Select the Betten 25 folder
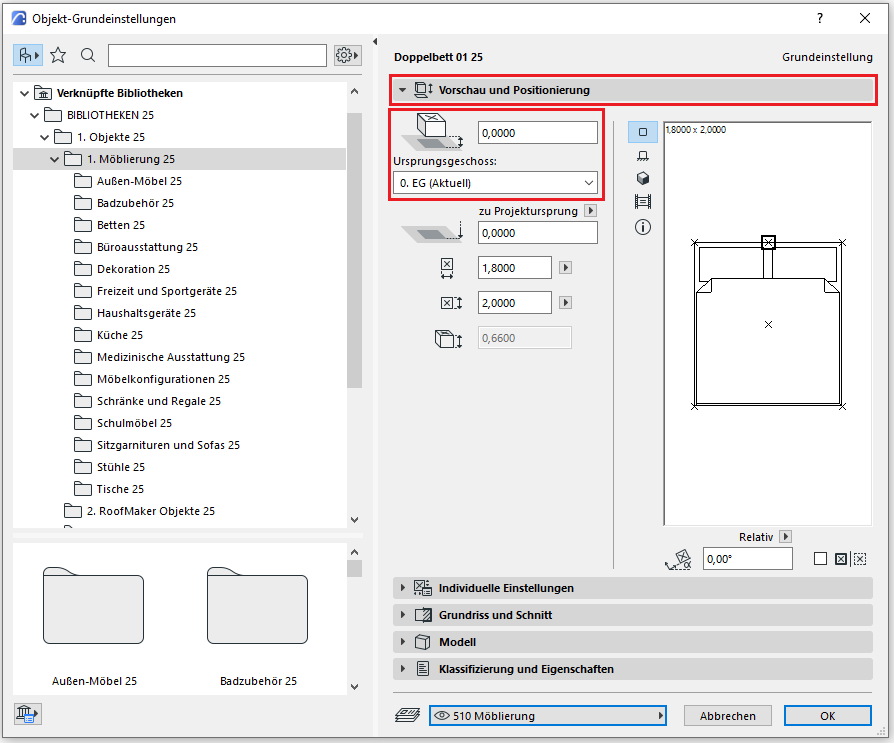The height and width of the screenshot is (743, 894). (x=120, y=225)
